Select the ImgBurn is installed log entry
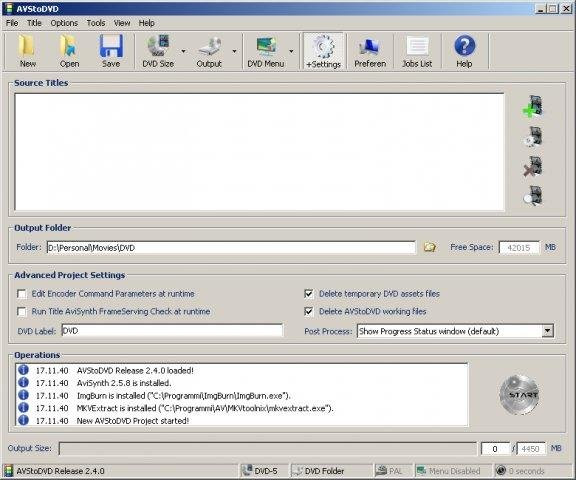576x480 pixels. [242, 396]
